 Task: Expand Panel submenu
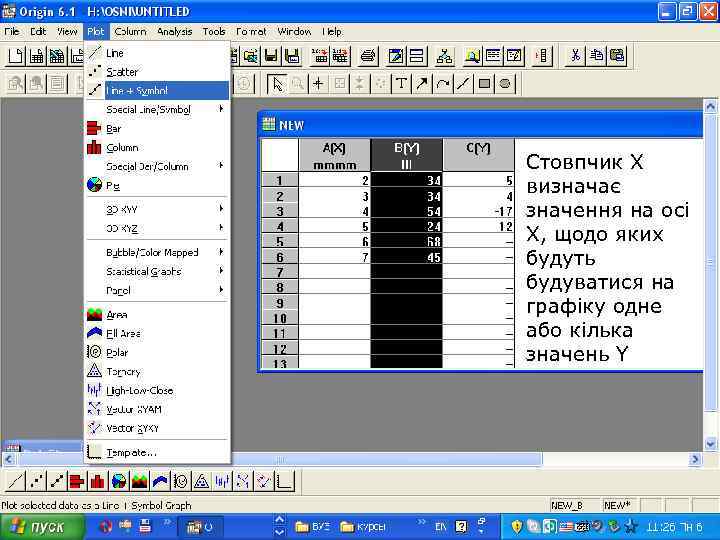[157, 290]
